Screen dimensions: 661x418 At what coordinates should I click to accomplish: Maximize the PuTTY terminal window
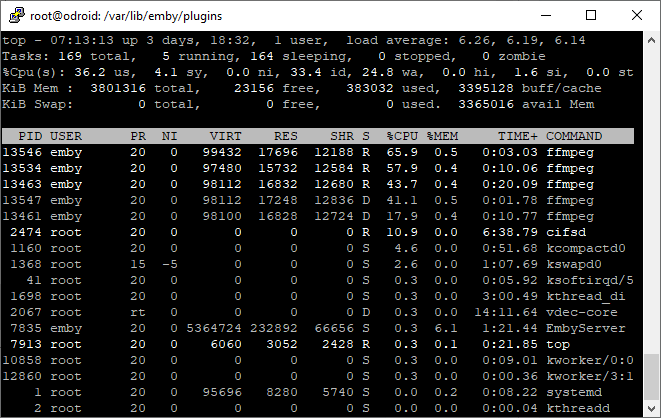tap(591, 16)
